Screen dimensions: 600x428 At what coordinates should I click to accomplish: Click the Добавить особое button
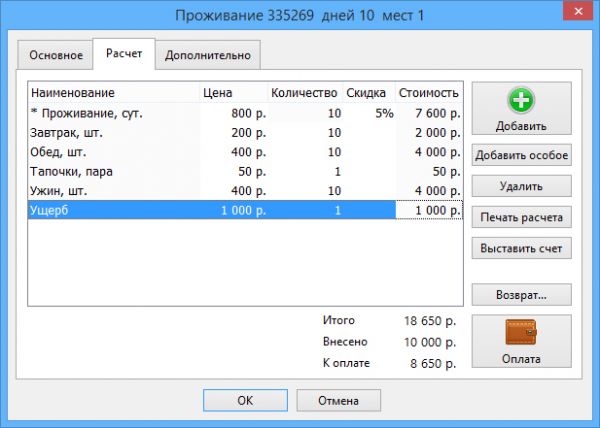[x=522, y=155]
